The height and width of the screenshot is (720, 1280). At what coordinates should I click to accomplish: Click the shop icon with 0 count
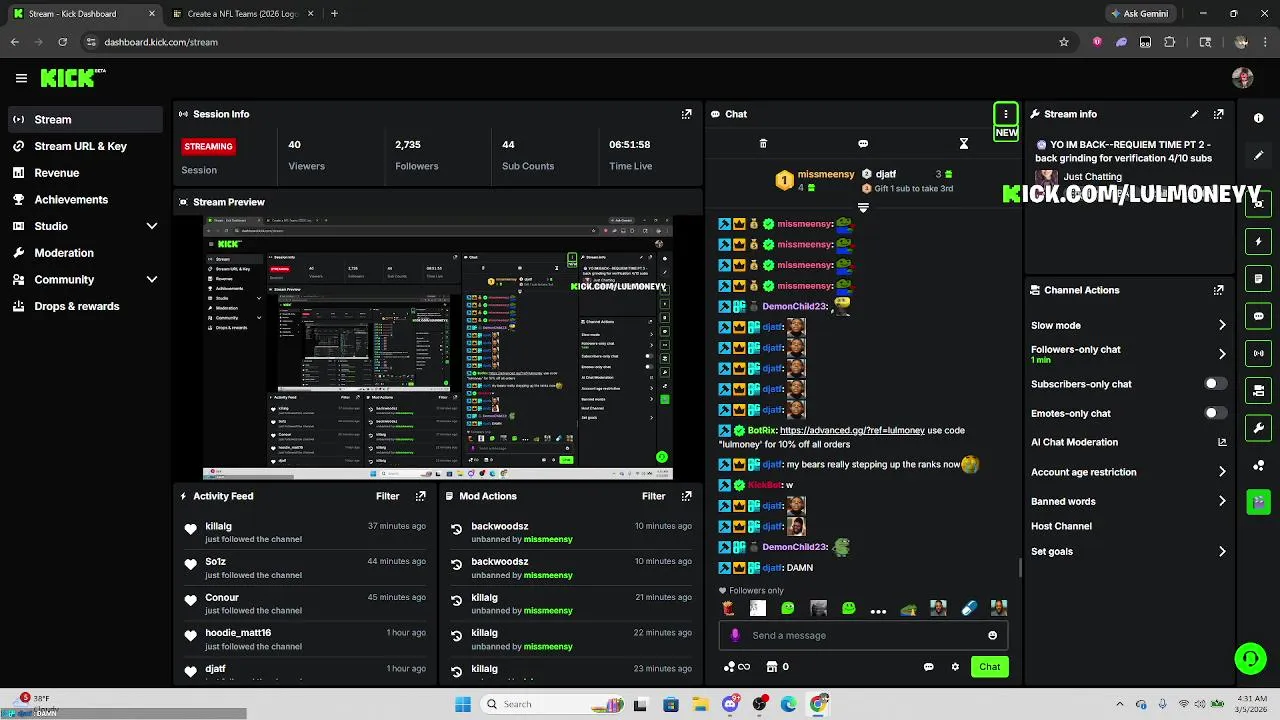click(x=777, y=667)
